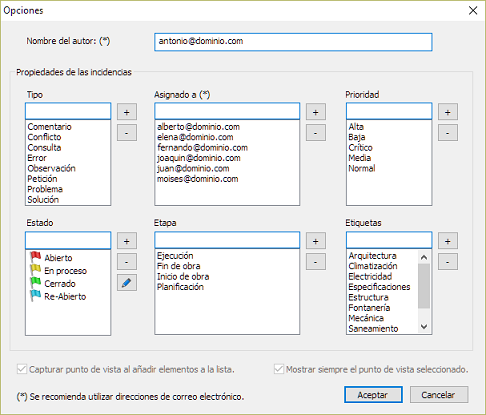Click the Aceptar button

tap(373, 395)
